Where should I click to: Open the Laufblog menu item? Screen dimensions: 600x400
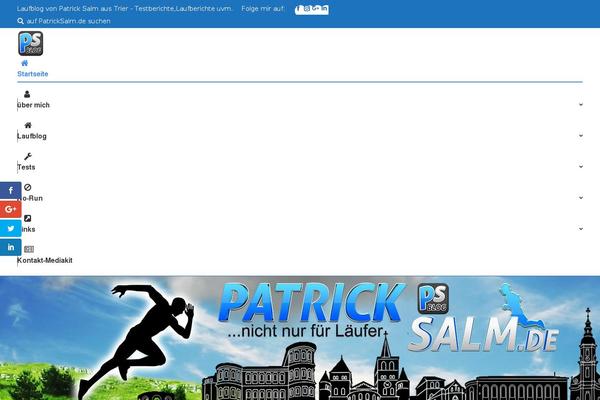click(x=32, y=136)
